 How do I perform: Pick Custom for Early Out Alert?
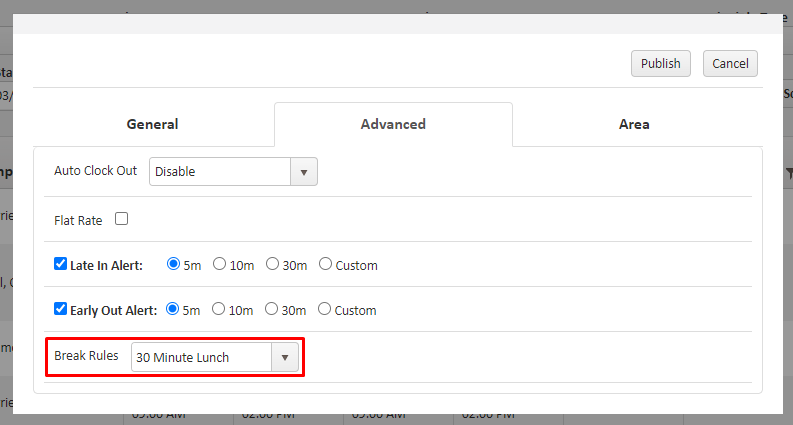(325, 310)
